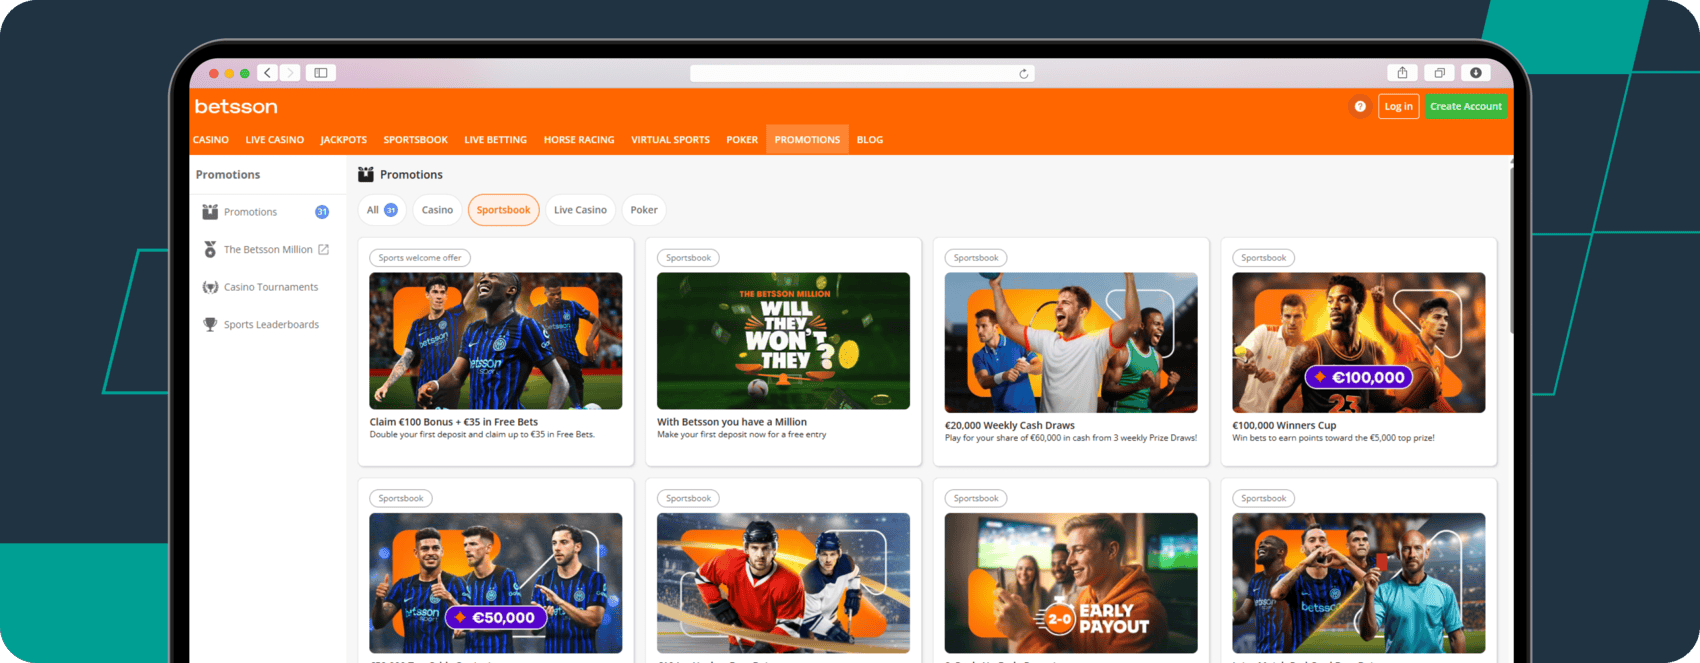Open Sports Leaderboards sidebar link
This screenshot has width=1700, height=663.
[x=271, y=324]
